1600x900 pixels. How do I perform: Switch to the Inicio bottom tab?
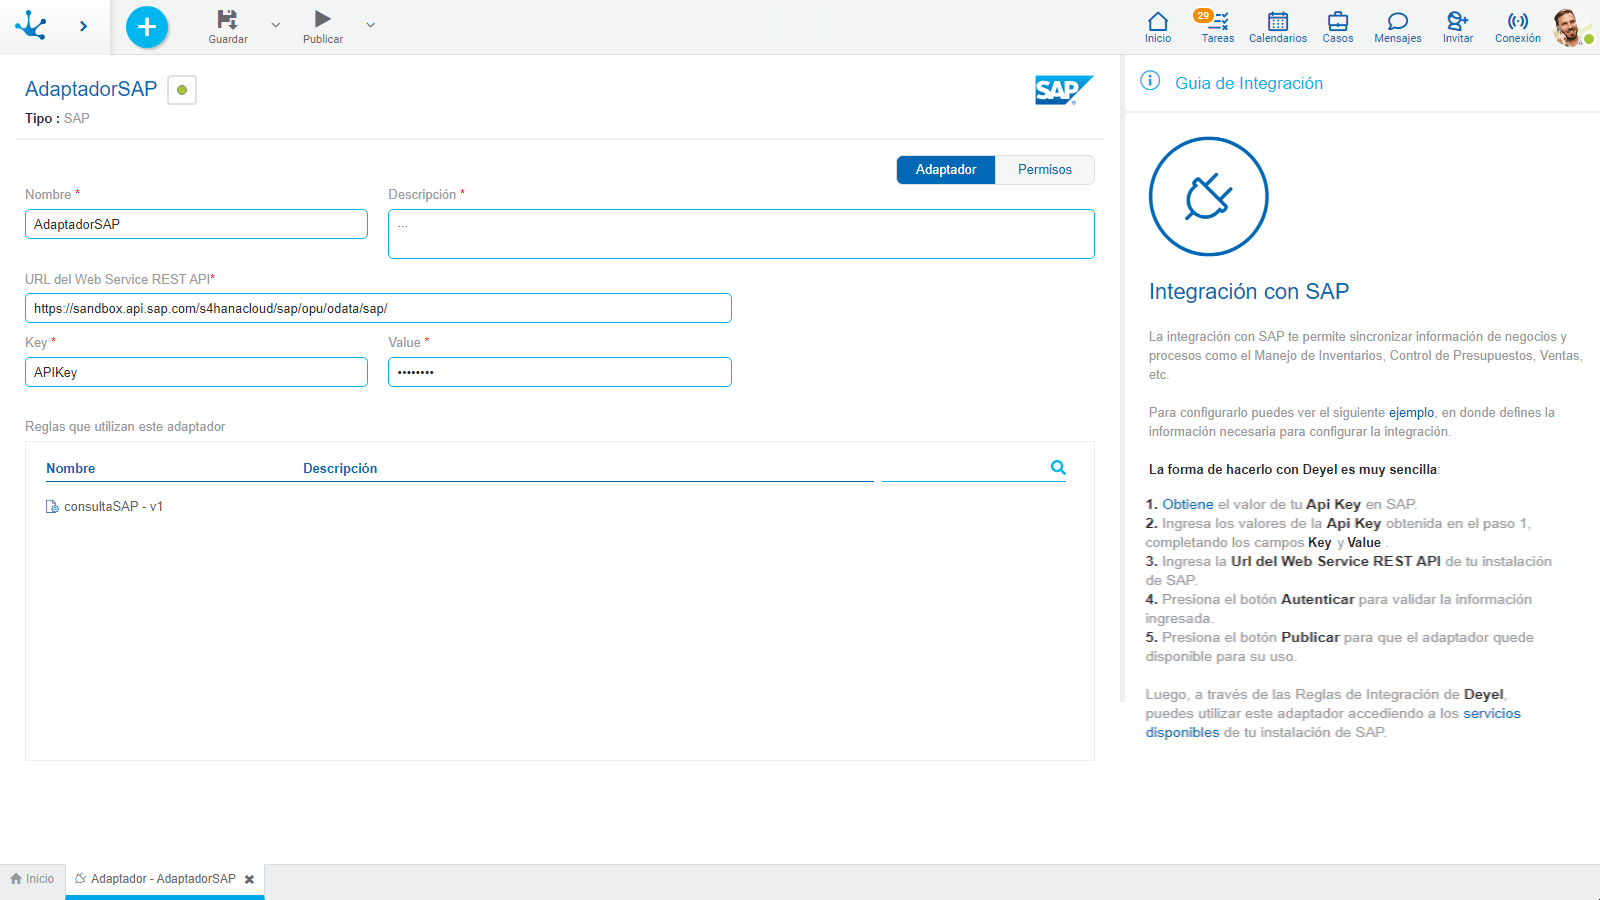click(32, 879)
